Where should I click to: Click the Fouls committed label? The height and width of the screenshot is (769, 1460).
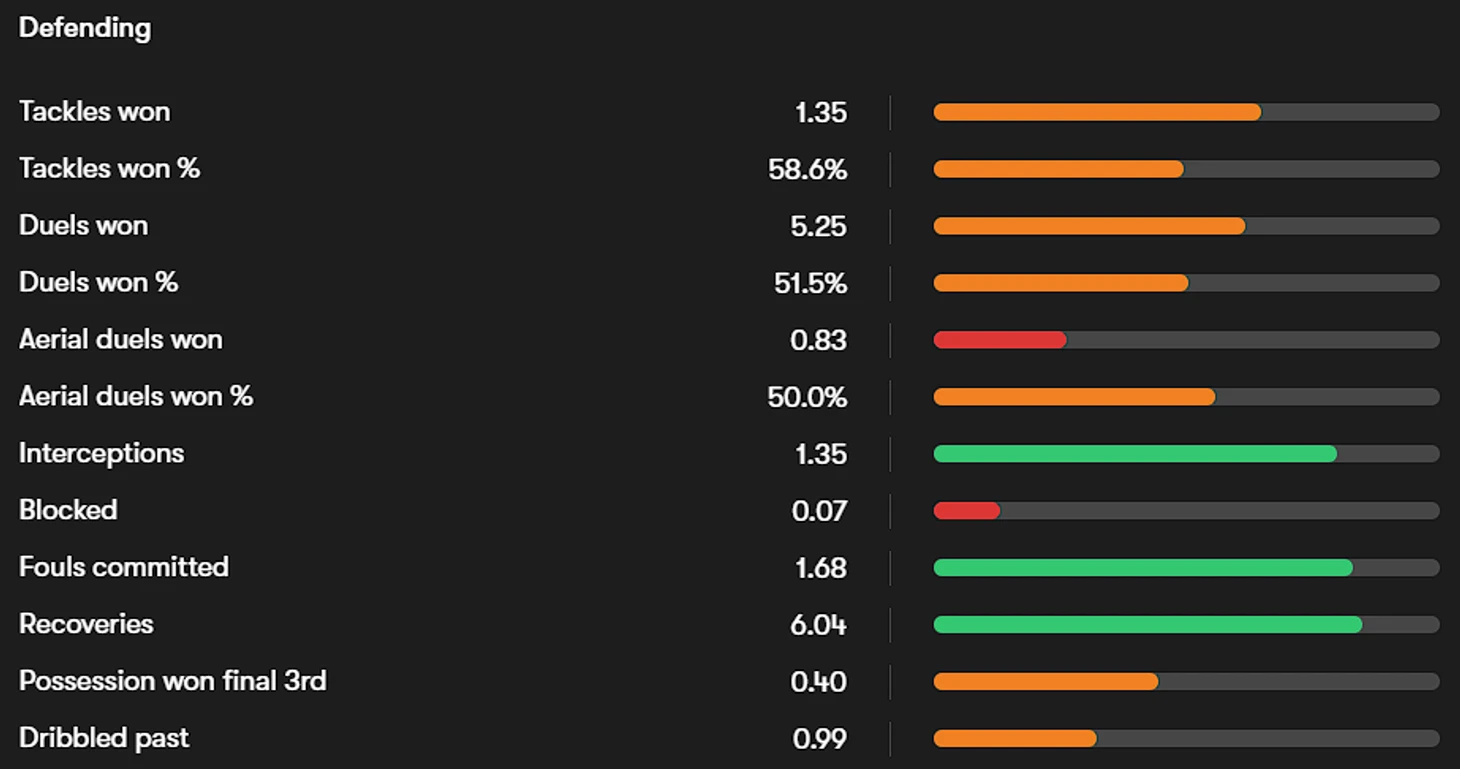pos(124,567)
